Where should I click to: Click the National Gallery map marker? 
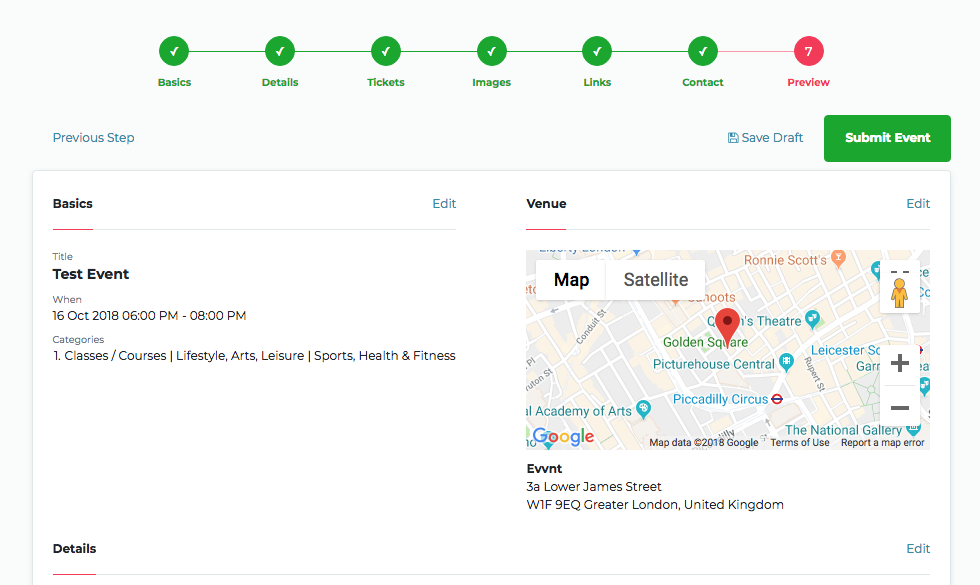pyautogui.click(x=913, y=429)
